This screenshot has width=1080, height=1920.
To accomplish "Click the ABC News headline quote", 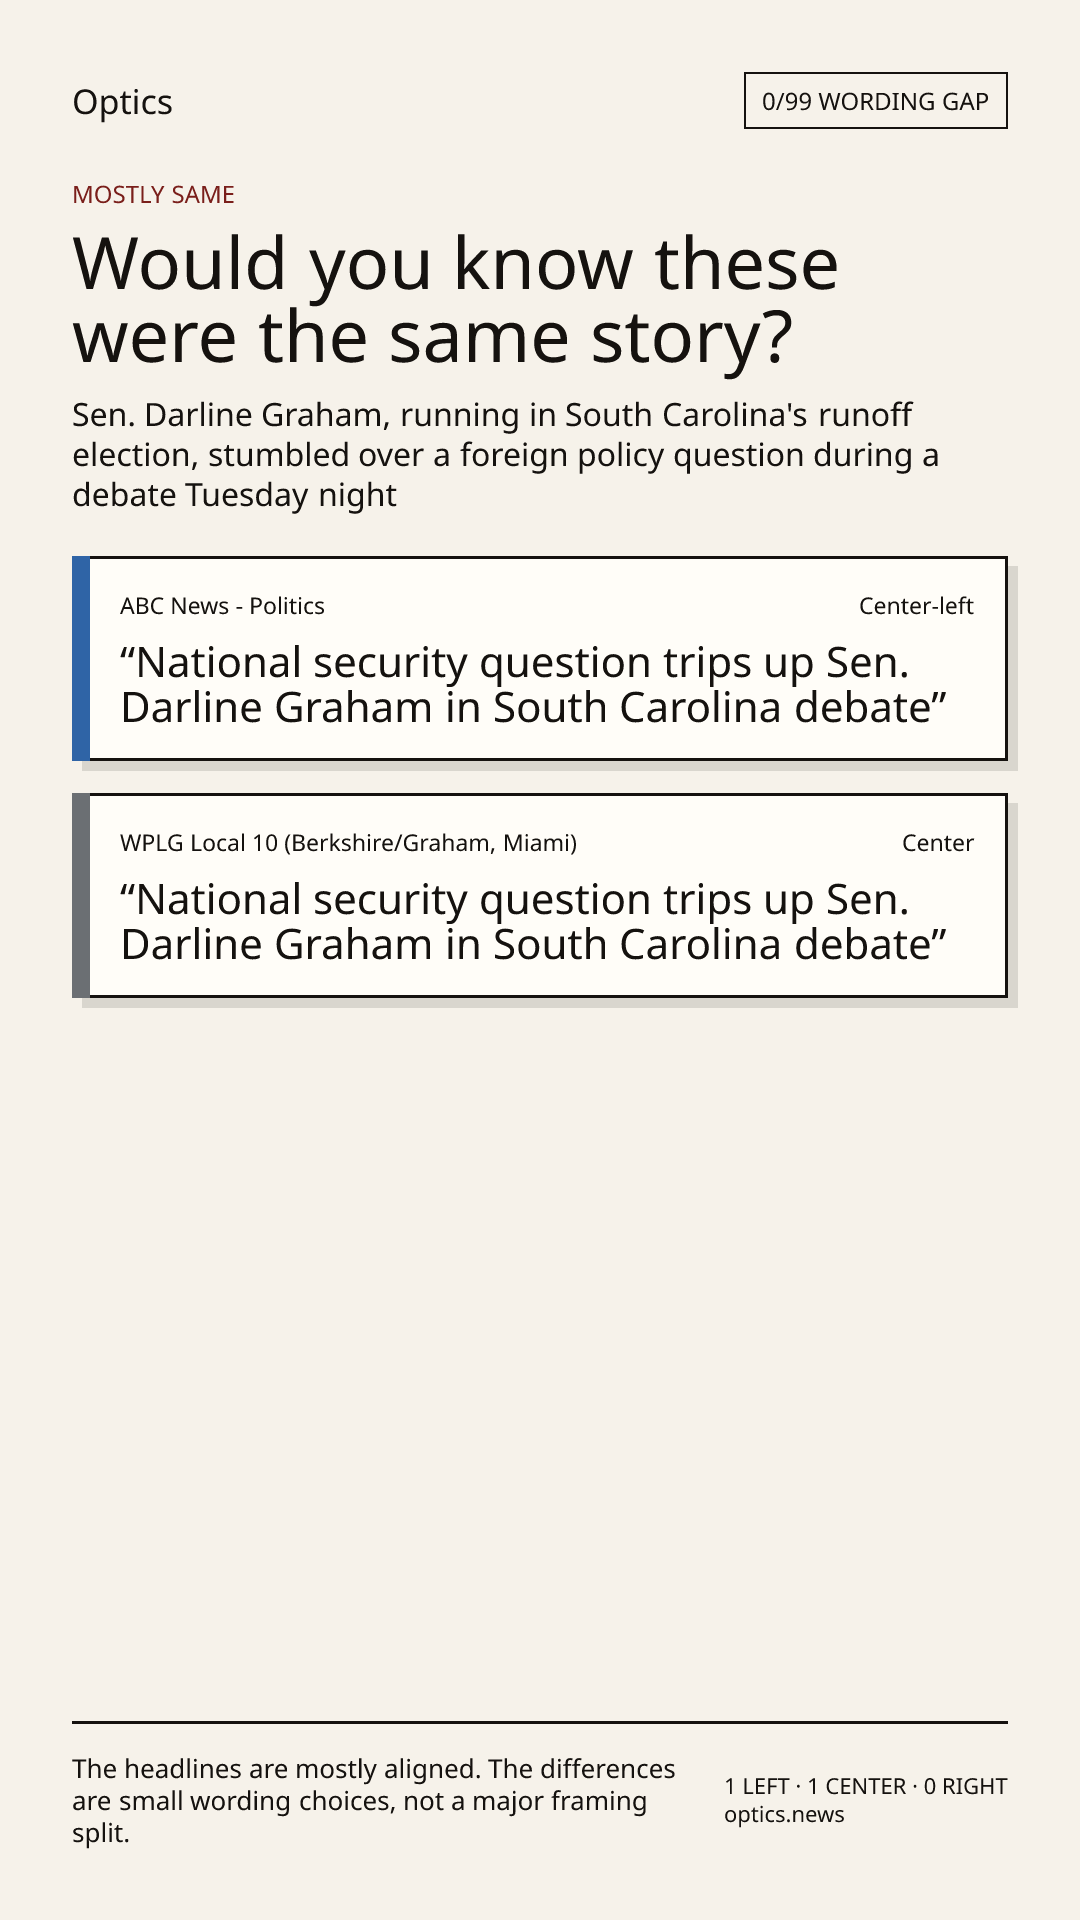I will tap(533, 685).
